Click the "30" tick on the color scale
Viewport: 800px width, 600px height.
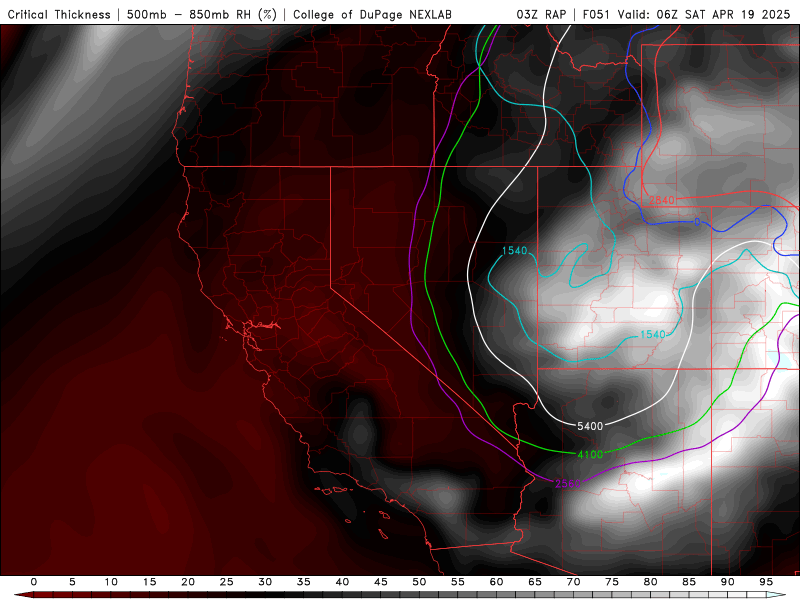point(265,582)
